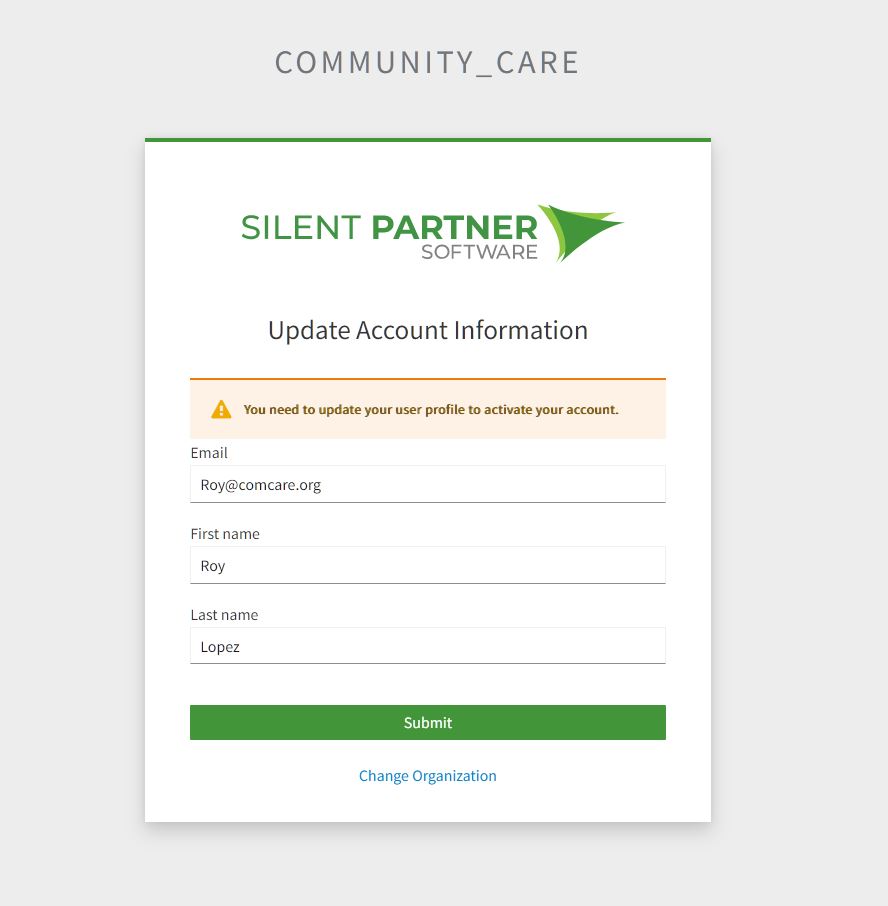This screenshot has width=888, height=906.
Task: Click the text Roy@comcare.org
Action: [261, 485]
